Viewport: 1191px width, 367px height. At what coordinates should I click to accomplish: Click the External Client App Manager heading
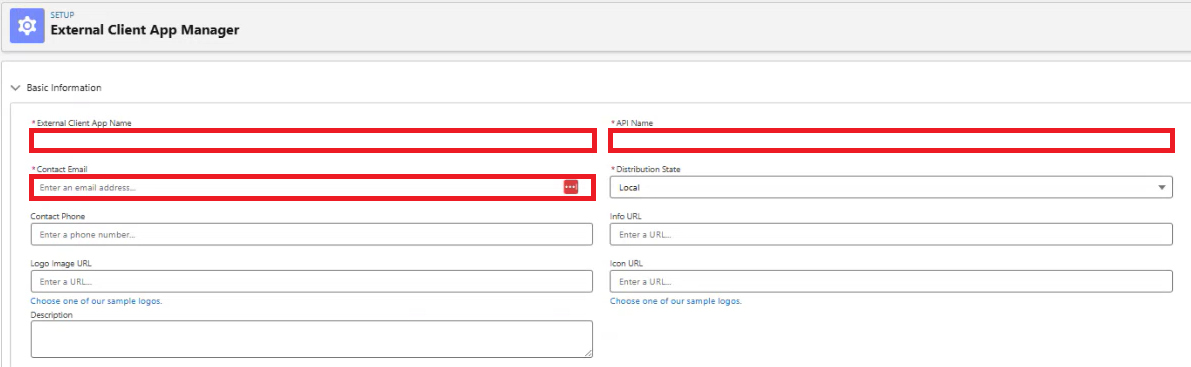coord(144,30)
